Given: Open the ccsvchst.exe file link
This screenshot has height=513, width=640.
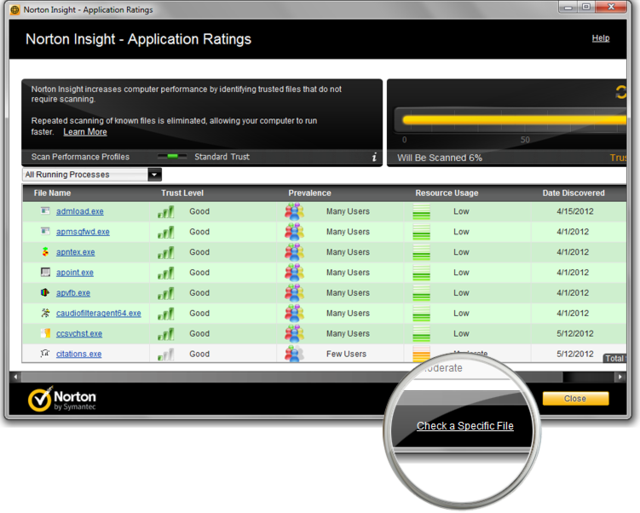Looking at the screenshot, I should [79, 334].
